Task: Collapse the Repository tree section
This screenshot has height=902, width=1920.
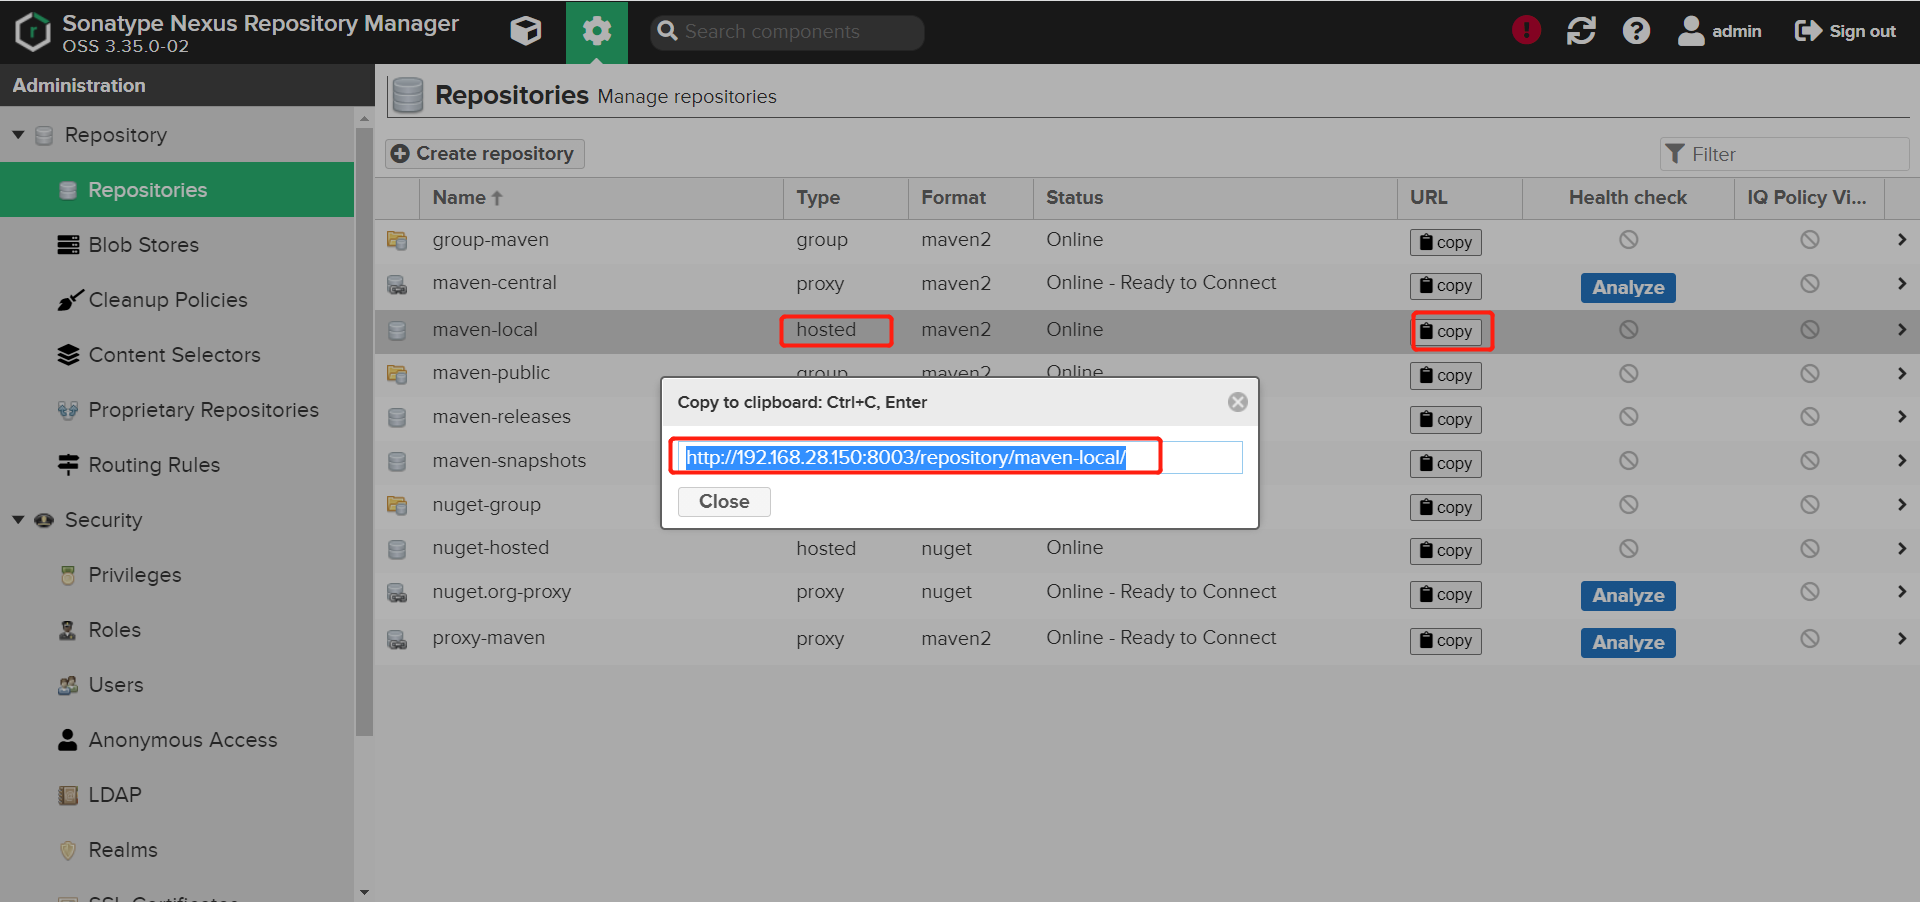Action: 18,135
